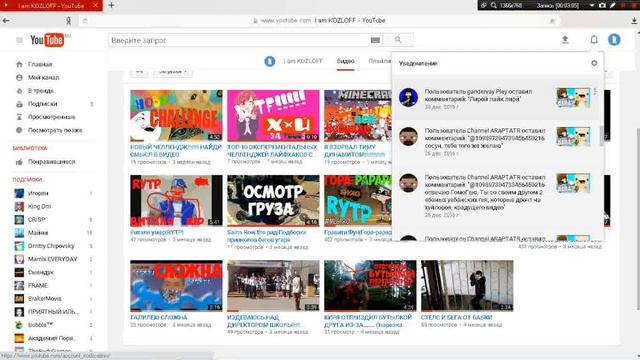Open the CRISP subscription channel
640x360 pixels.
click(x=36, y=220)
